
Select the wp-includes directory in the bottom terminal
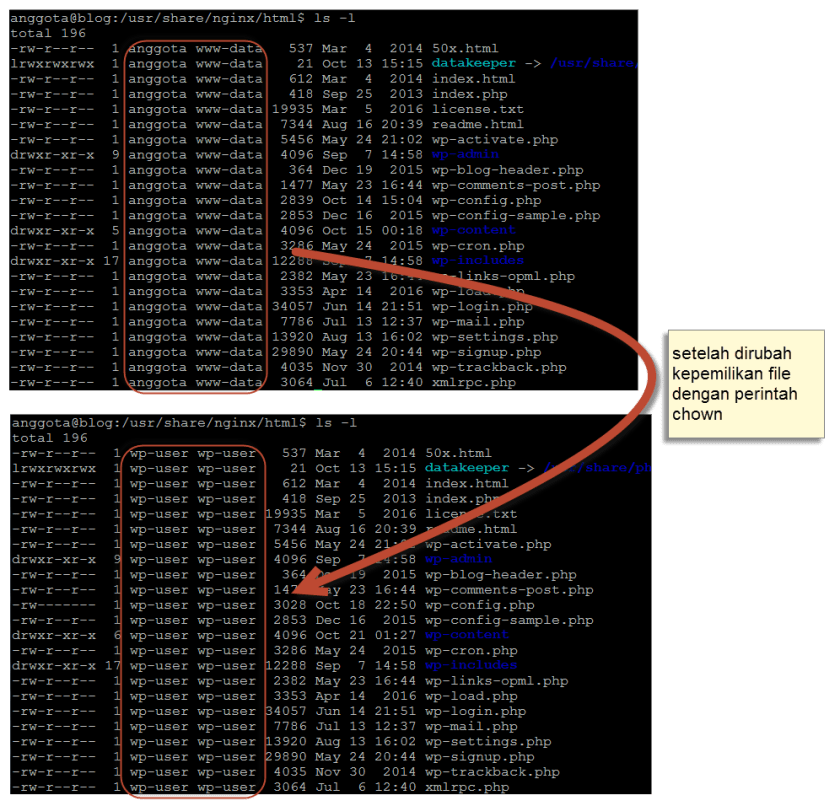(471, 665)
